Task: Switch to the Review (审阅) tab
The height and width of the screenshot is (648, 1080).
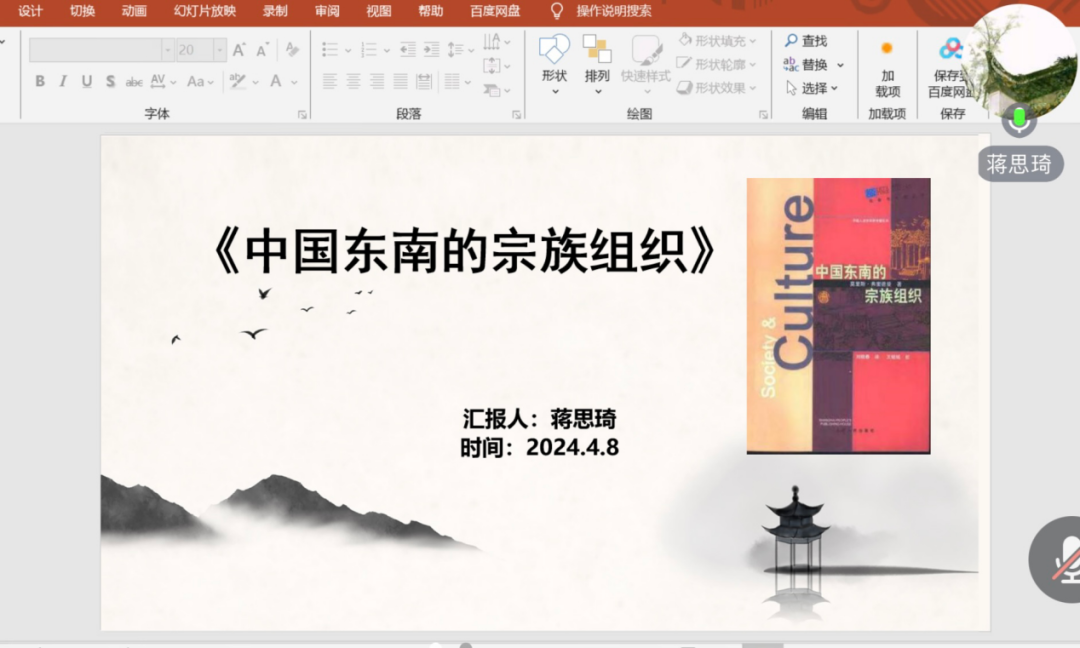Action: pyautogui.click(x=326, y=11)
